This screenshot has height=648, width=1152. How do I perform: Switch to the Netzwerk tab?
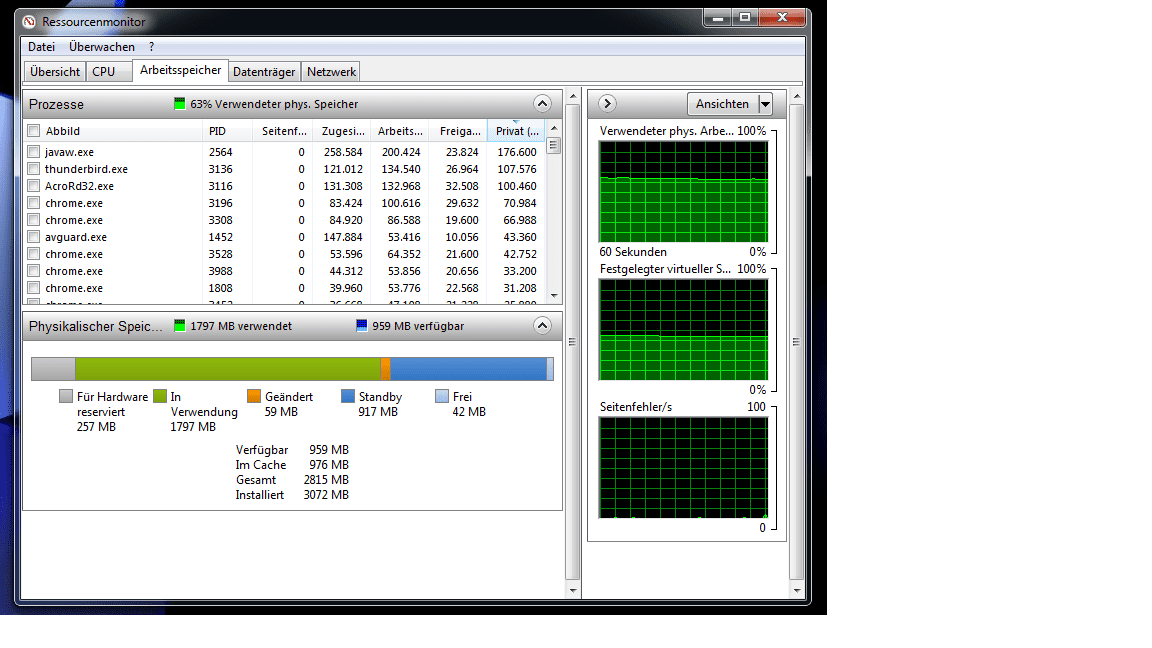pos(331,71)
